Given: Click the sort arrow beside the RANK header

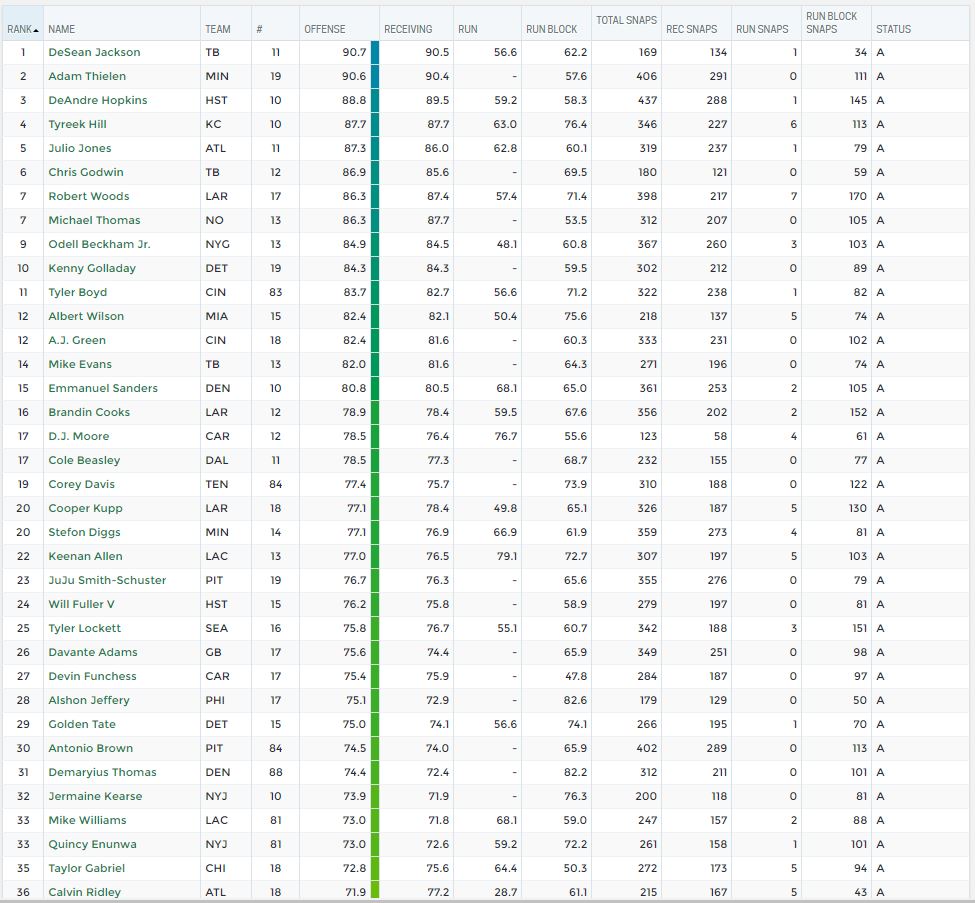Looking at the screenshot, I should (37, 30).
